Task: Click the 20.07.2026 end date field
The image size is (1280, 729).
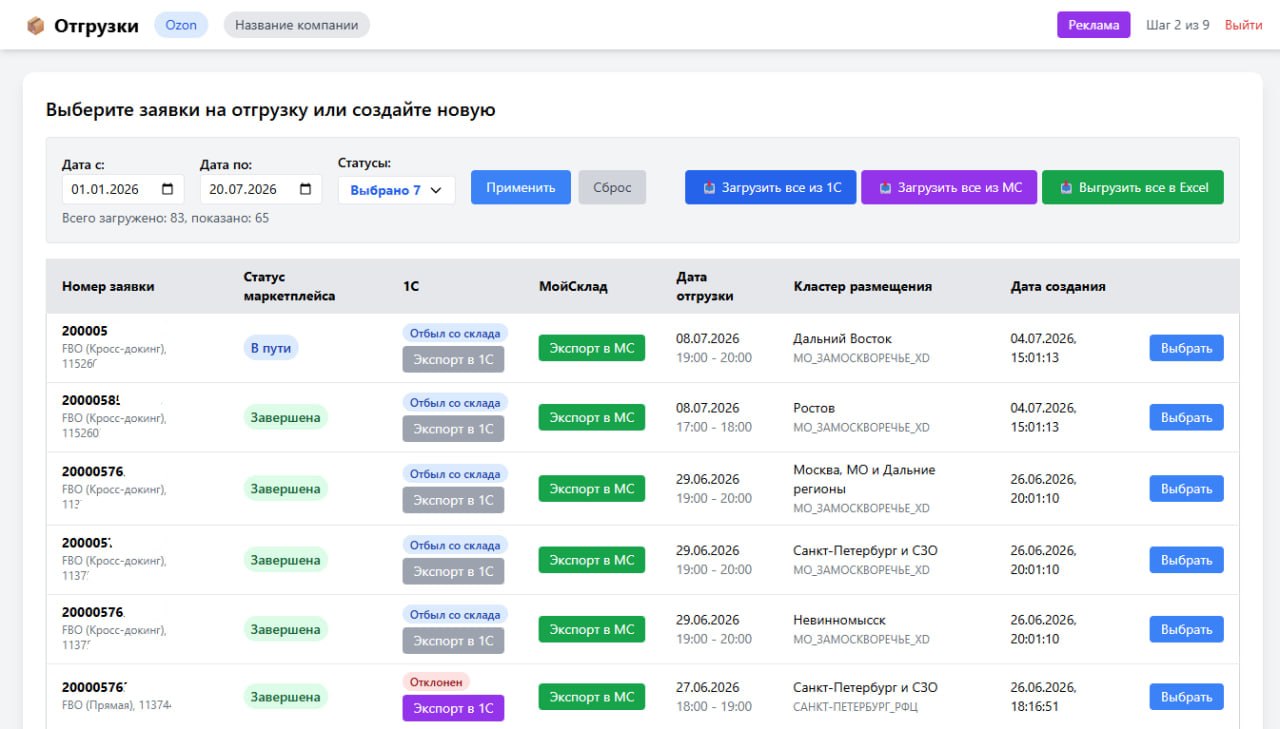Action: coord(261,189)
